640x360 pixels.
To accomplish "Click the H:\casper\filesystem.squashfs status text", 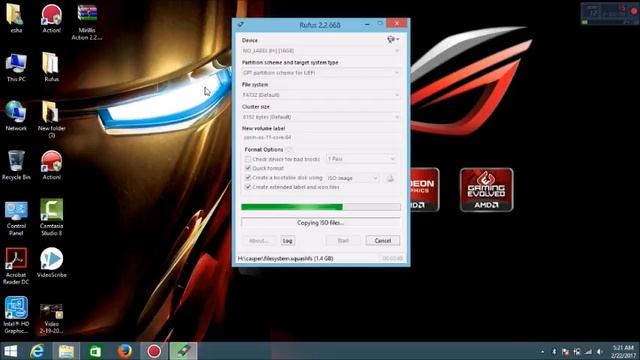I will pos(285,258).
